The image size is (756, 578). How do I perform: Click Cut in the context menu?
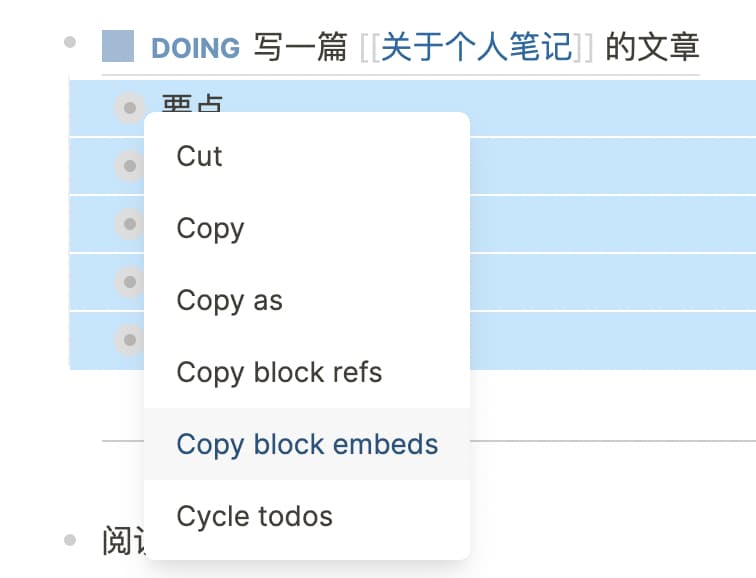click(x=199, y=156)
